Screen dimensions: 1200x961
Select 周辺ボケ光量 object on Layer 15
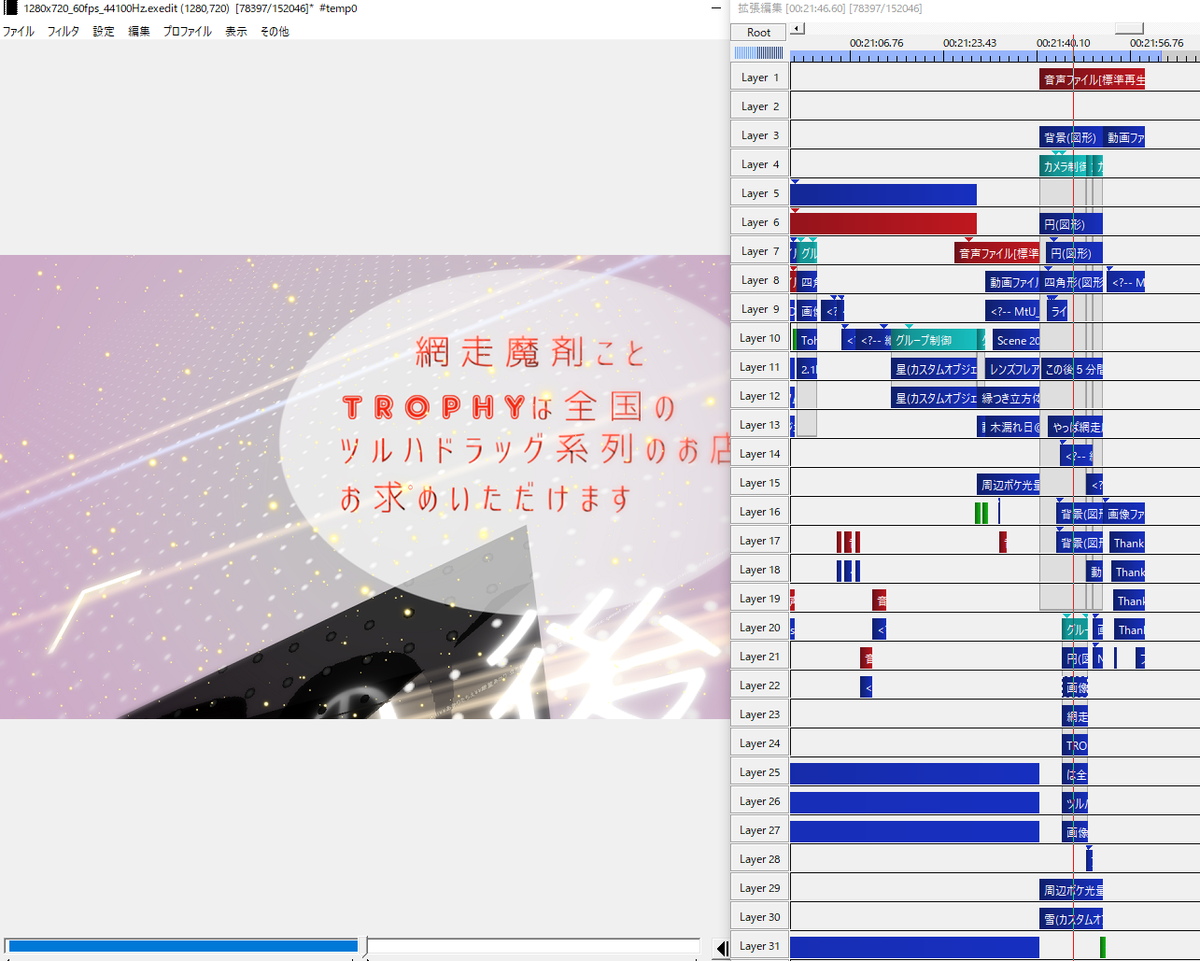(x=1009, y=486)
